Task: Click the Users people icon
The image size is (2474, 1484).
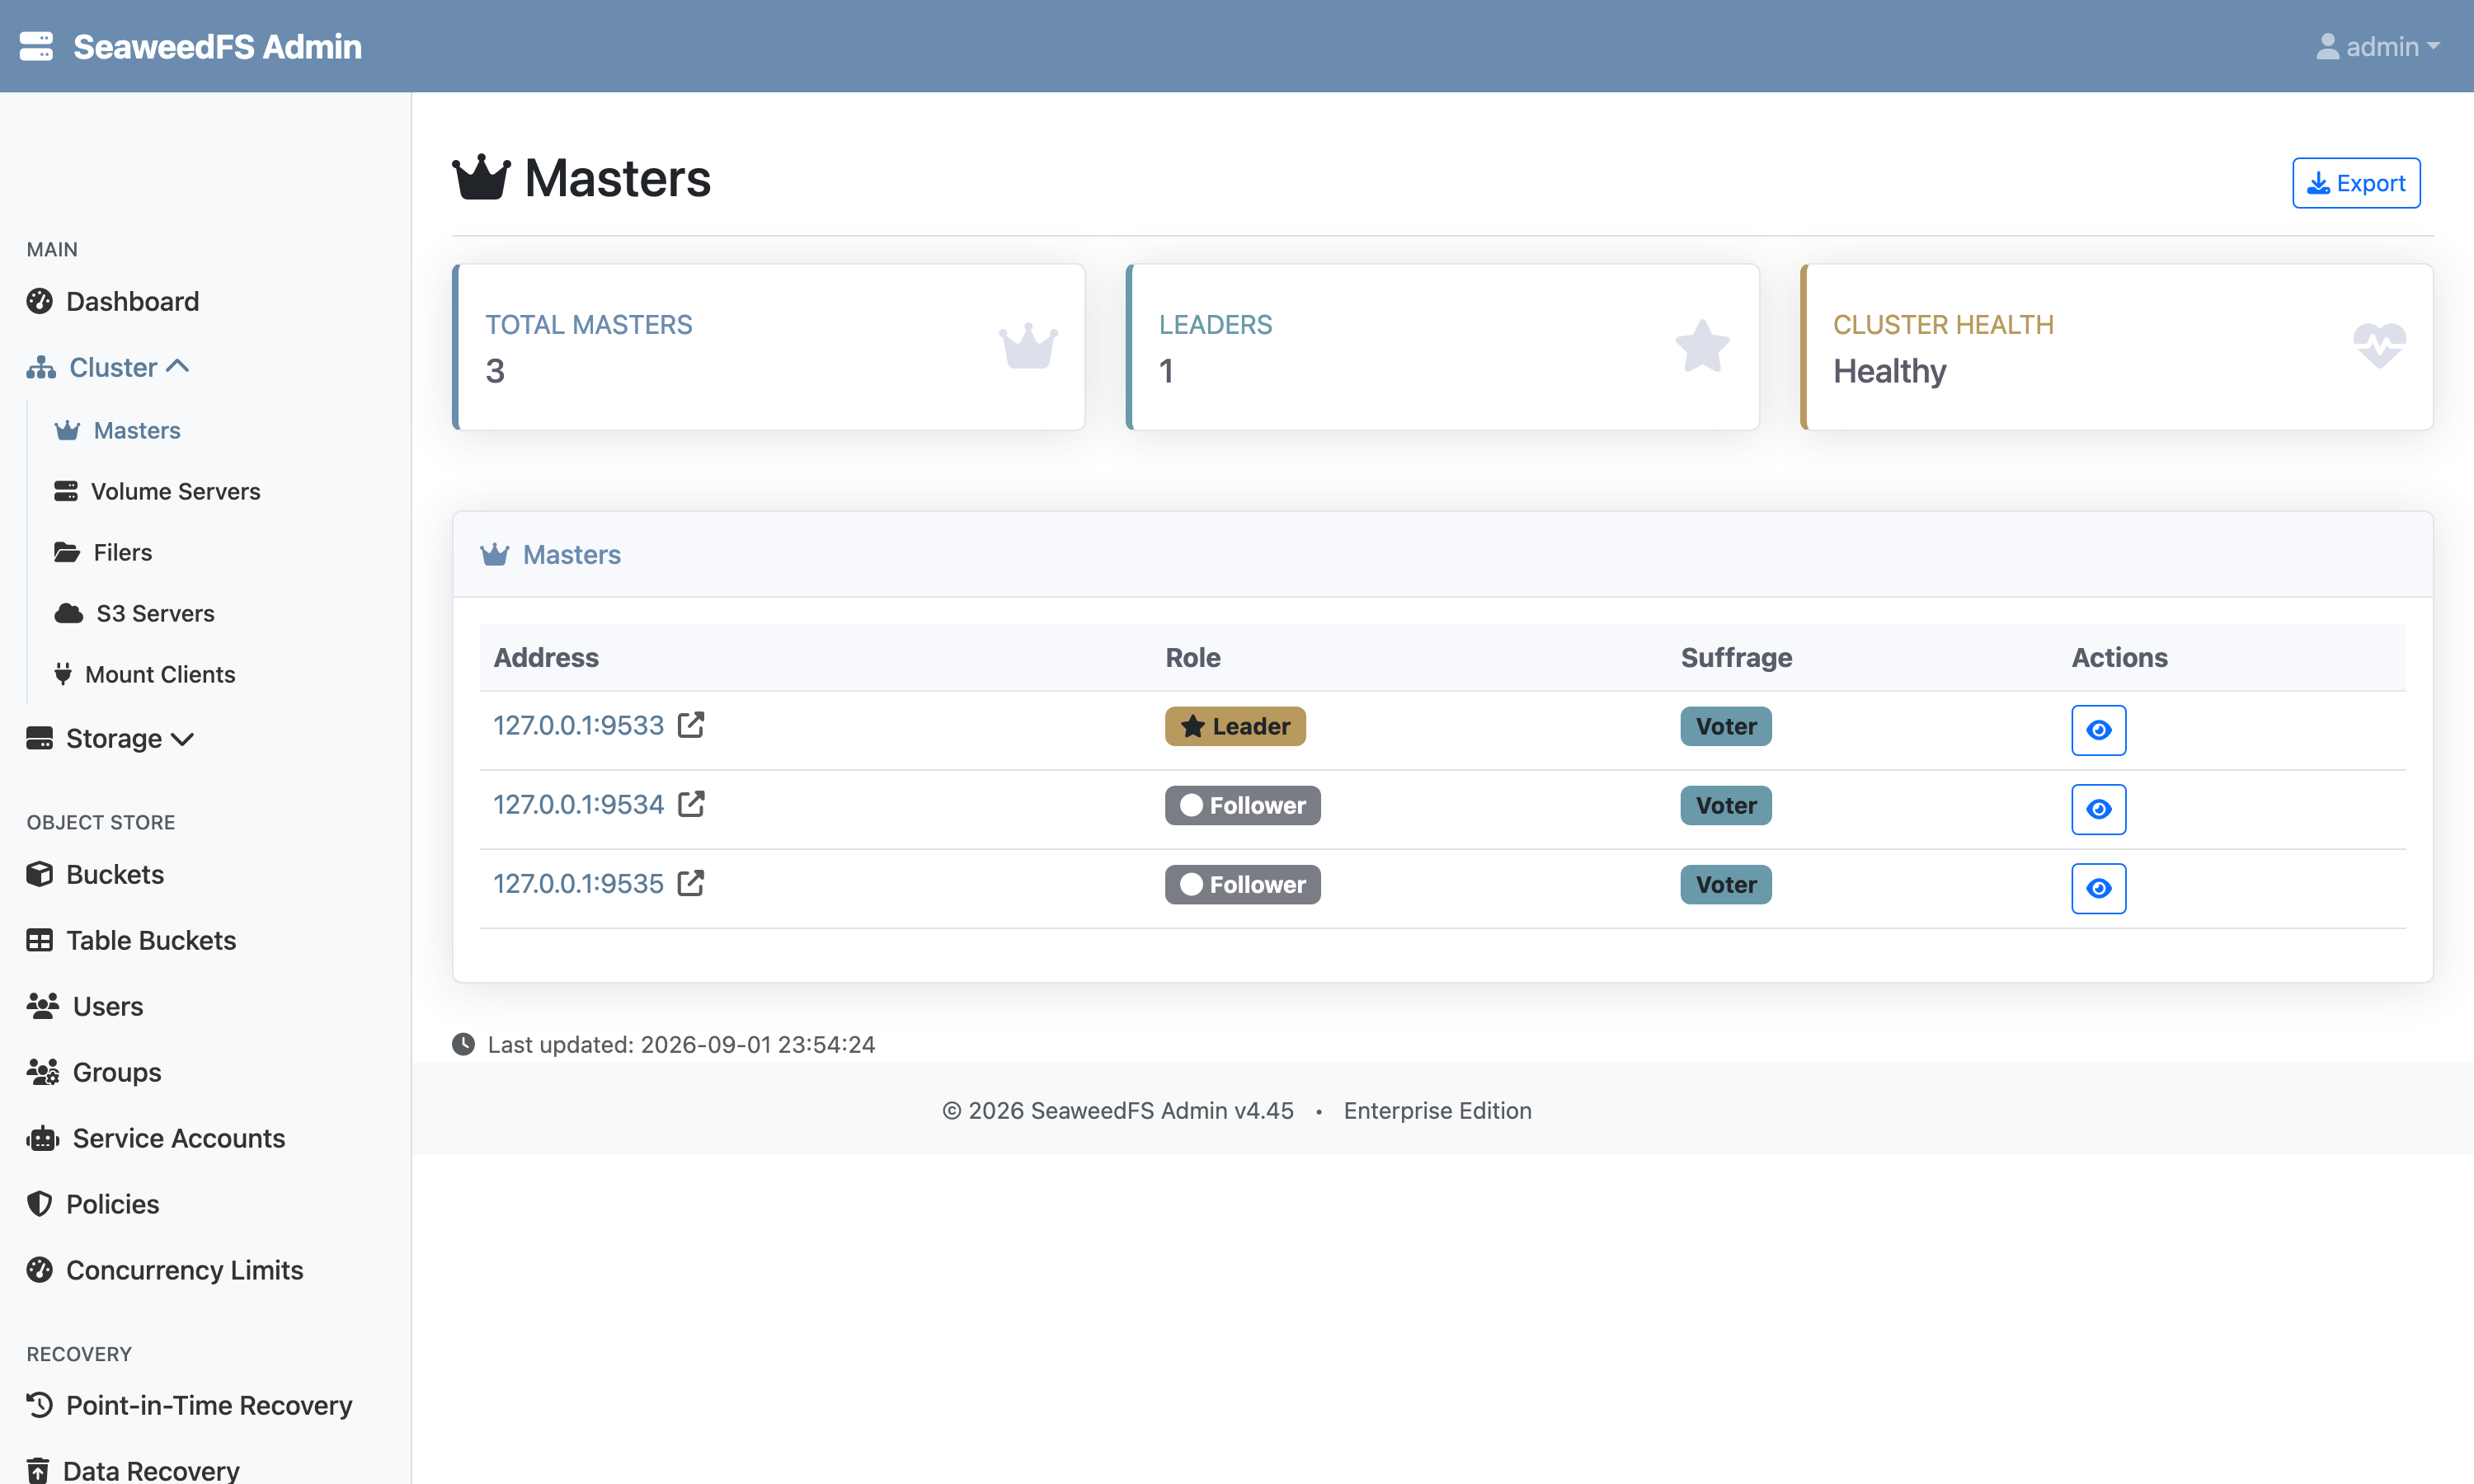Action: click(42, 1006)
